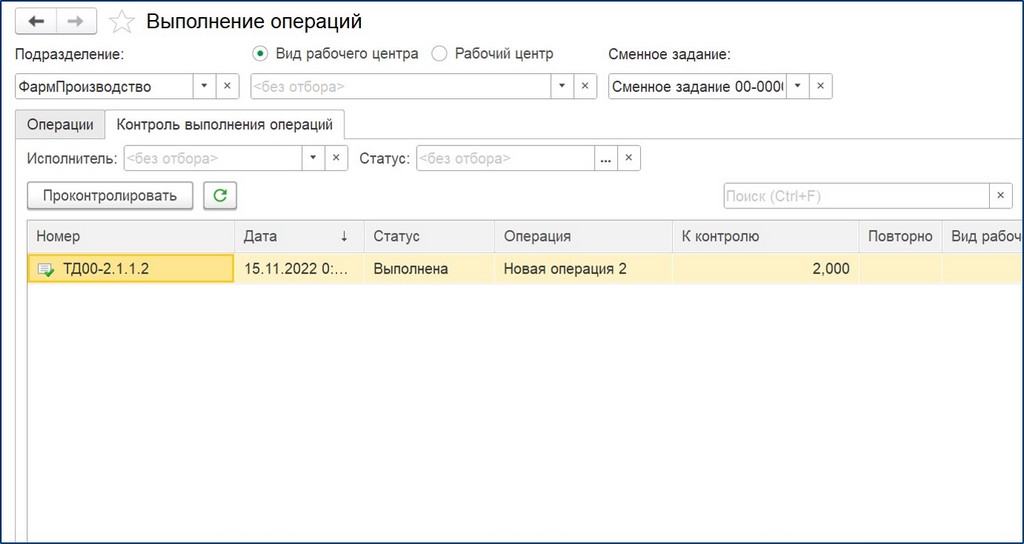Clear the Исполнитель filter with its X
Image resolution: width=1024 pixels, height=544 pixels.
coord(336,158)
